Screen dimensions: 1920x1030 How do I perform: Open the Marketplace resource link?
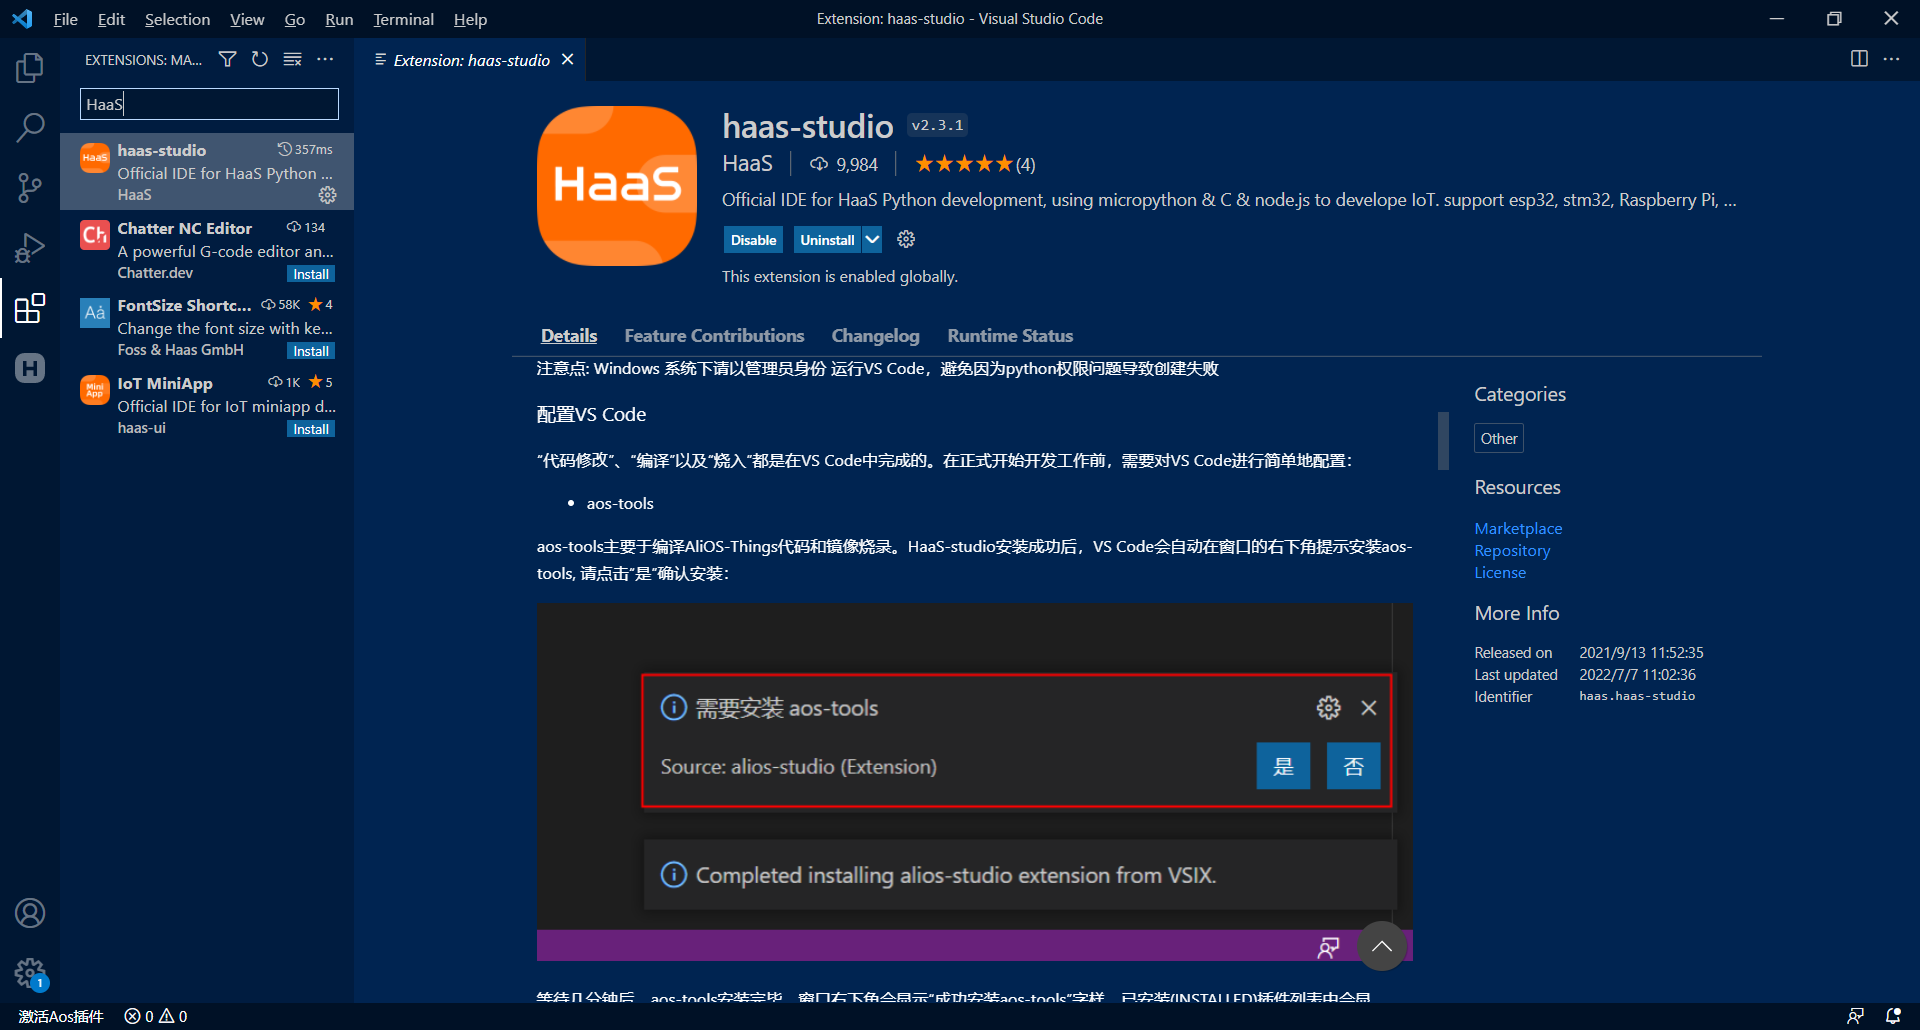pyautogui.click(x=1518, y=528)
